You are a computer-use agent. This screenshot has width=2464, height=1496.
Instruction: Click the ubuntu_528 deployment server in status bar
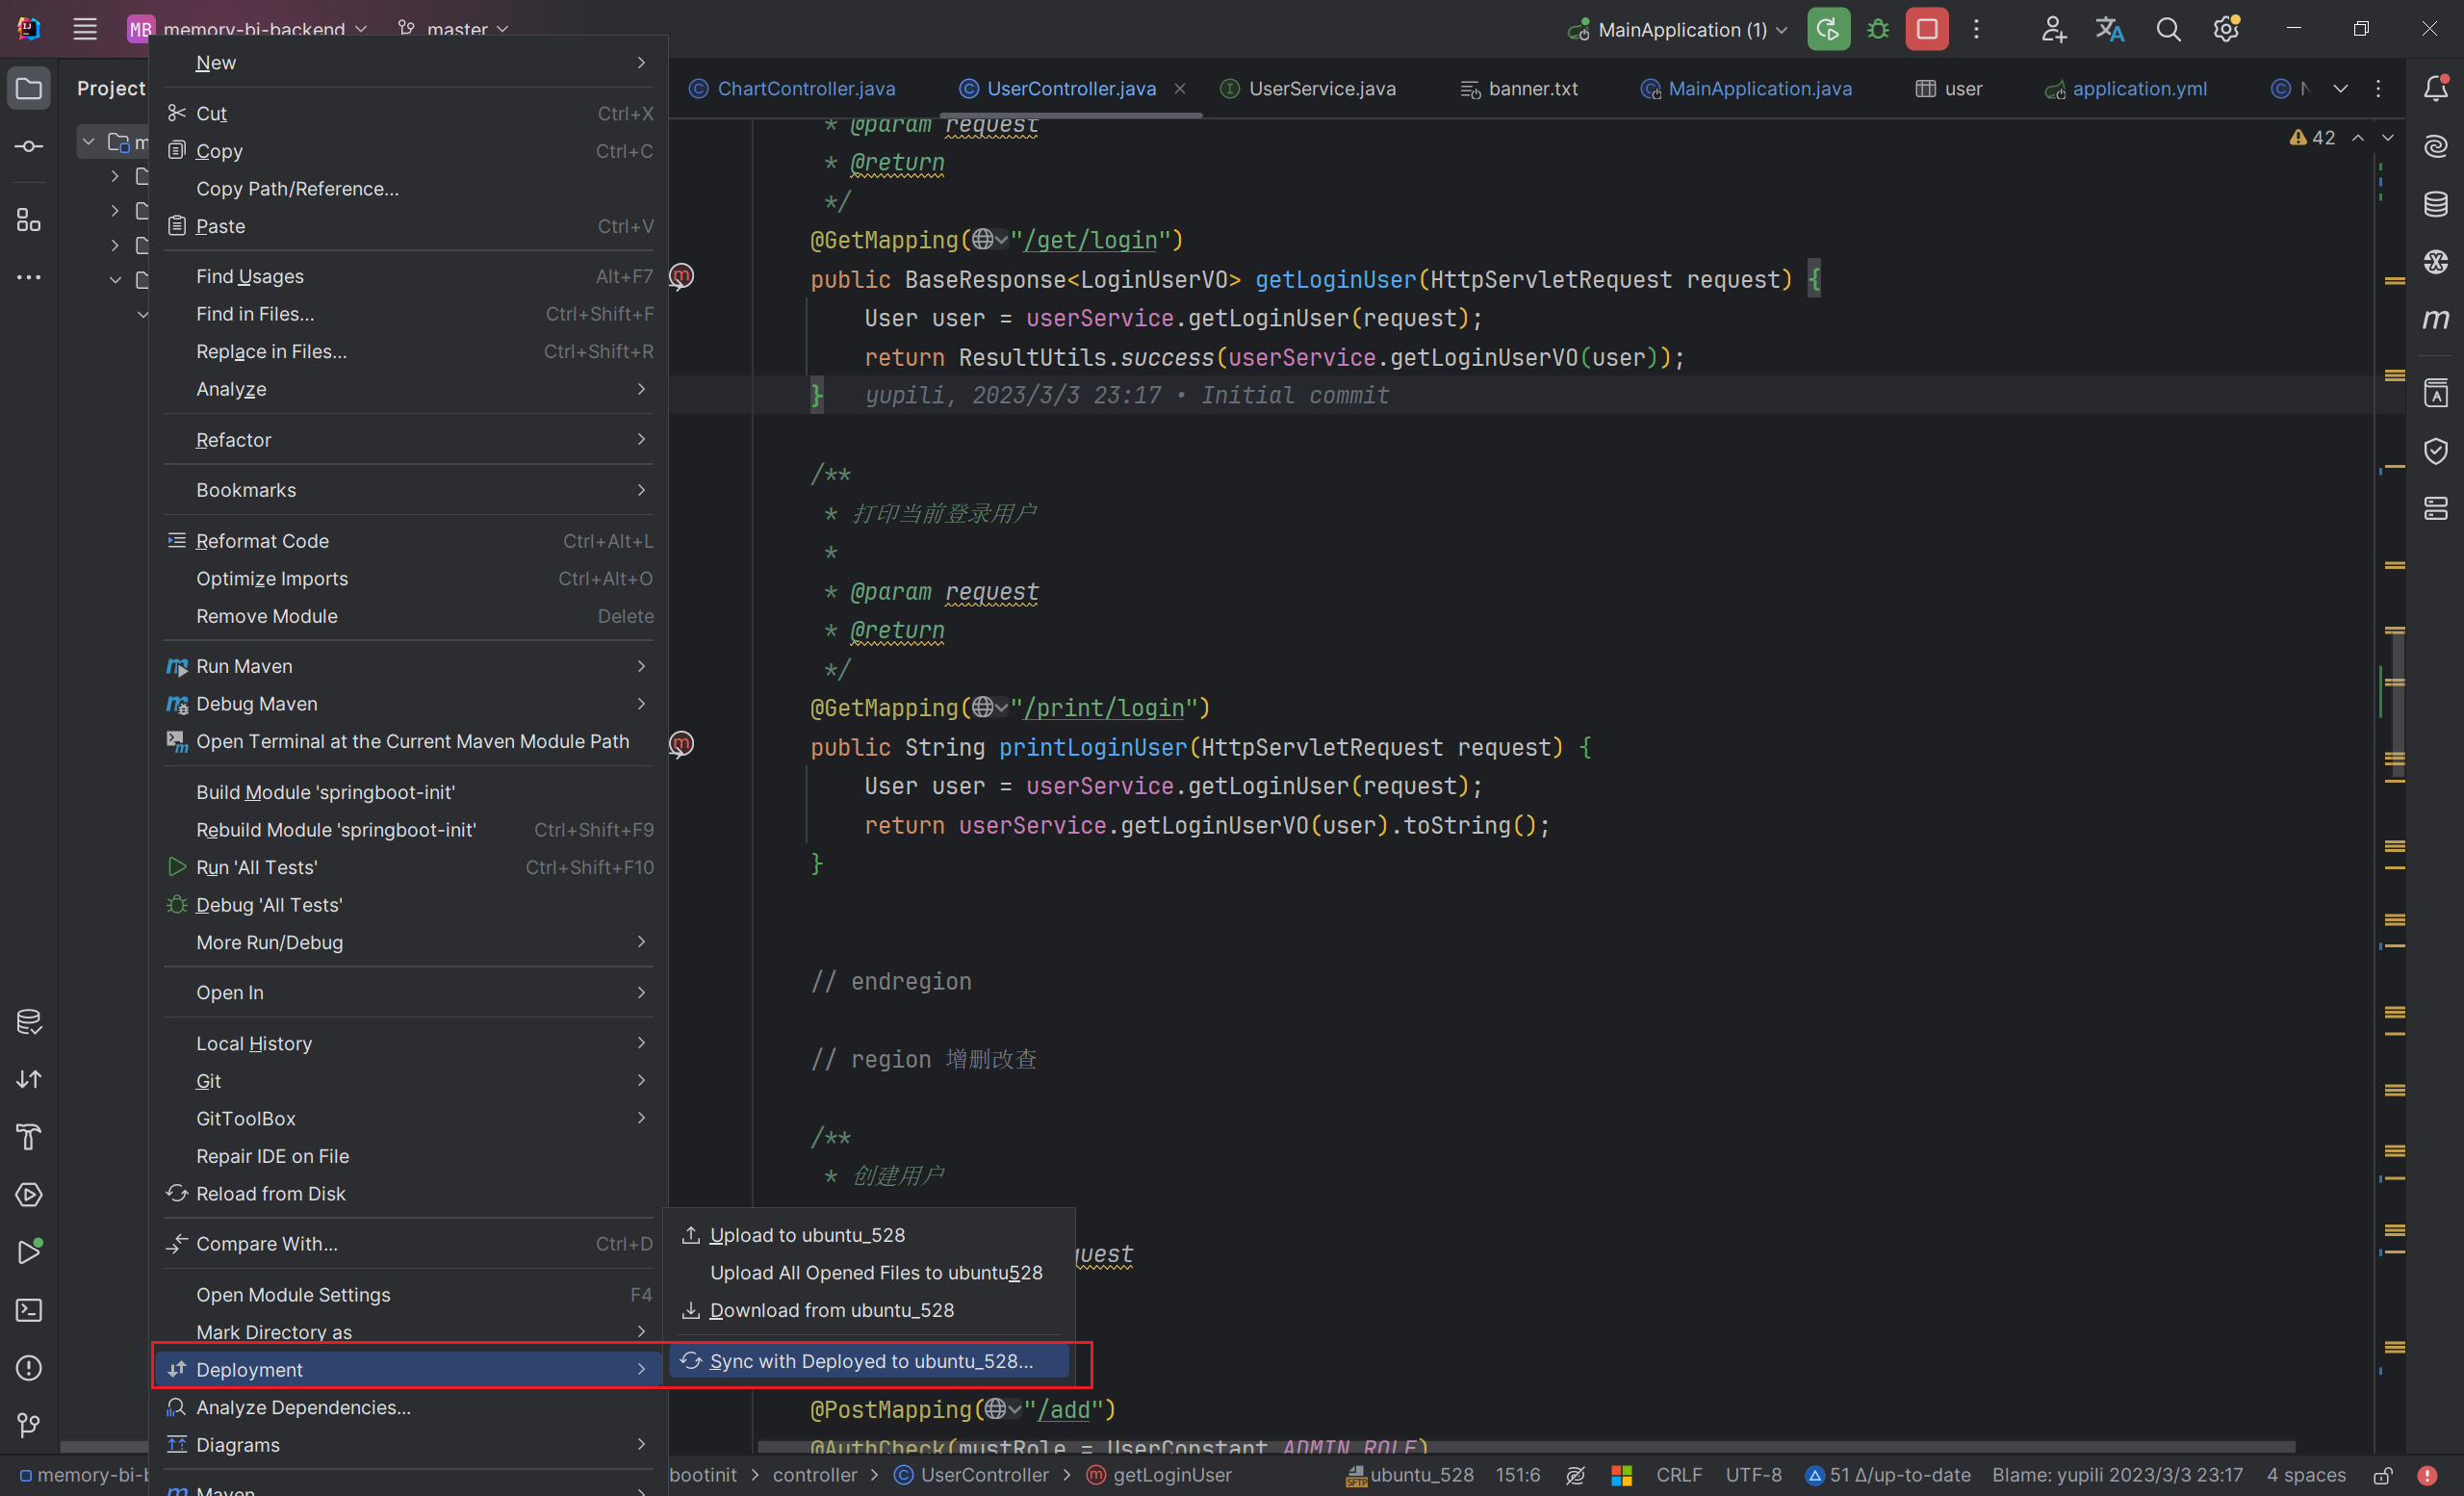(x=1410, y=1475)
